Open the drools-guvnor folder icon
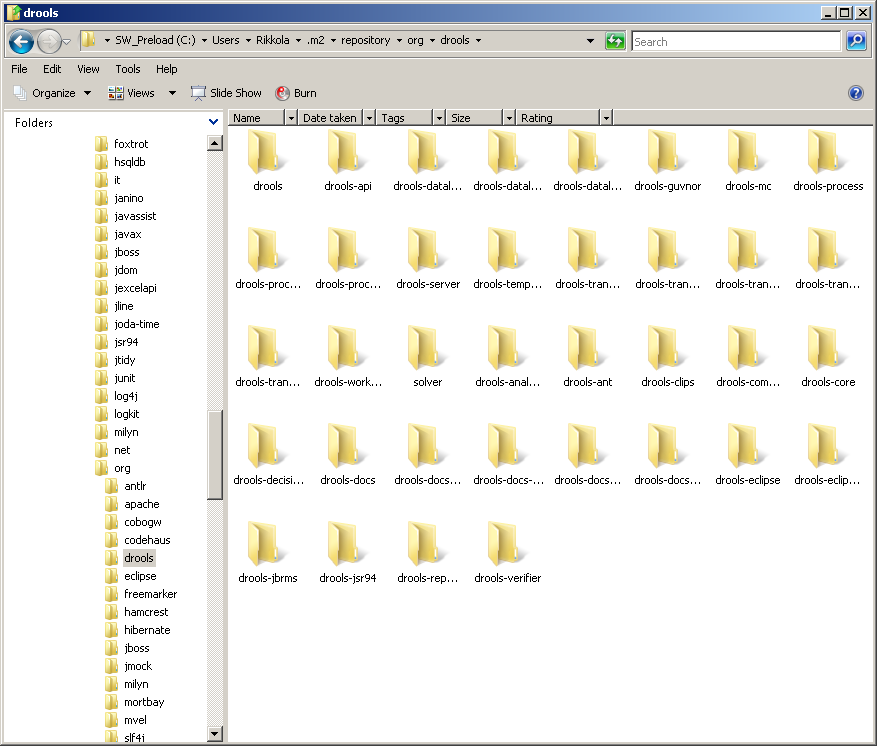The height and width of the screenshot is (746, 877). [x=667, y=152]
